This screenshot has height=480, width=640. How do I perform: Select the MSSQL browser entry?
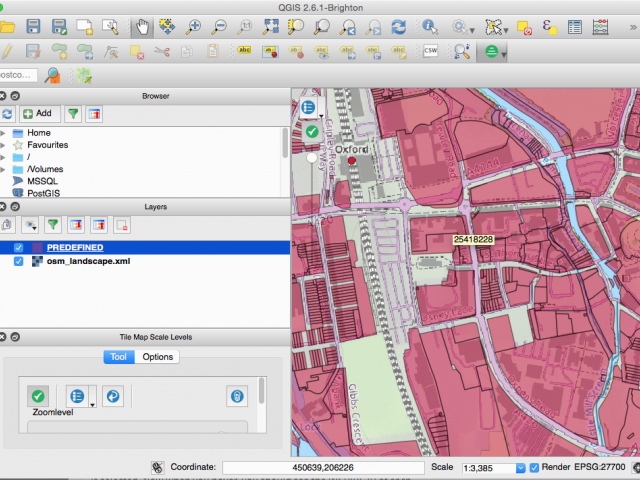point(42,181)
